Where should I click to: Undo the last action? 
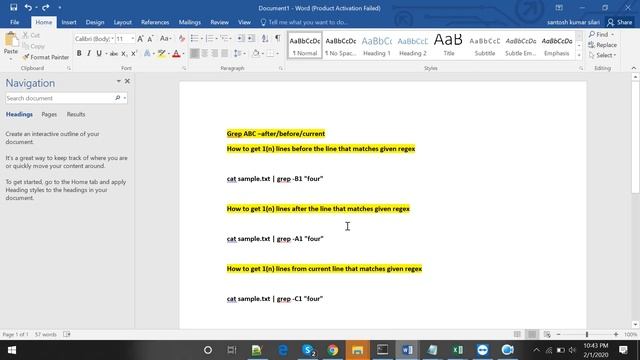[x=28, y=7]
